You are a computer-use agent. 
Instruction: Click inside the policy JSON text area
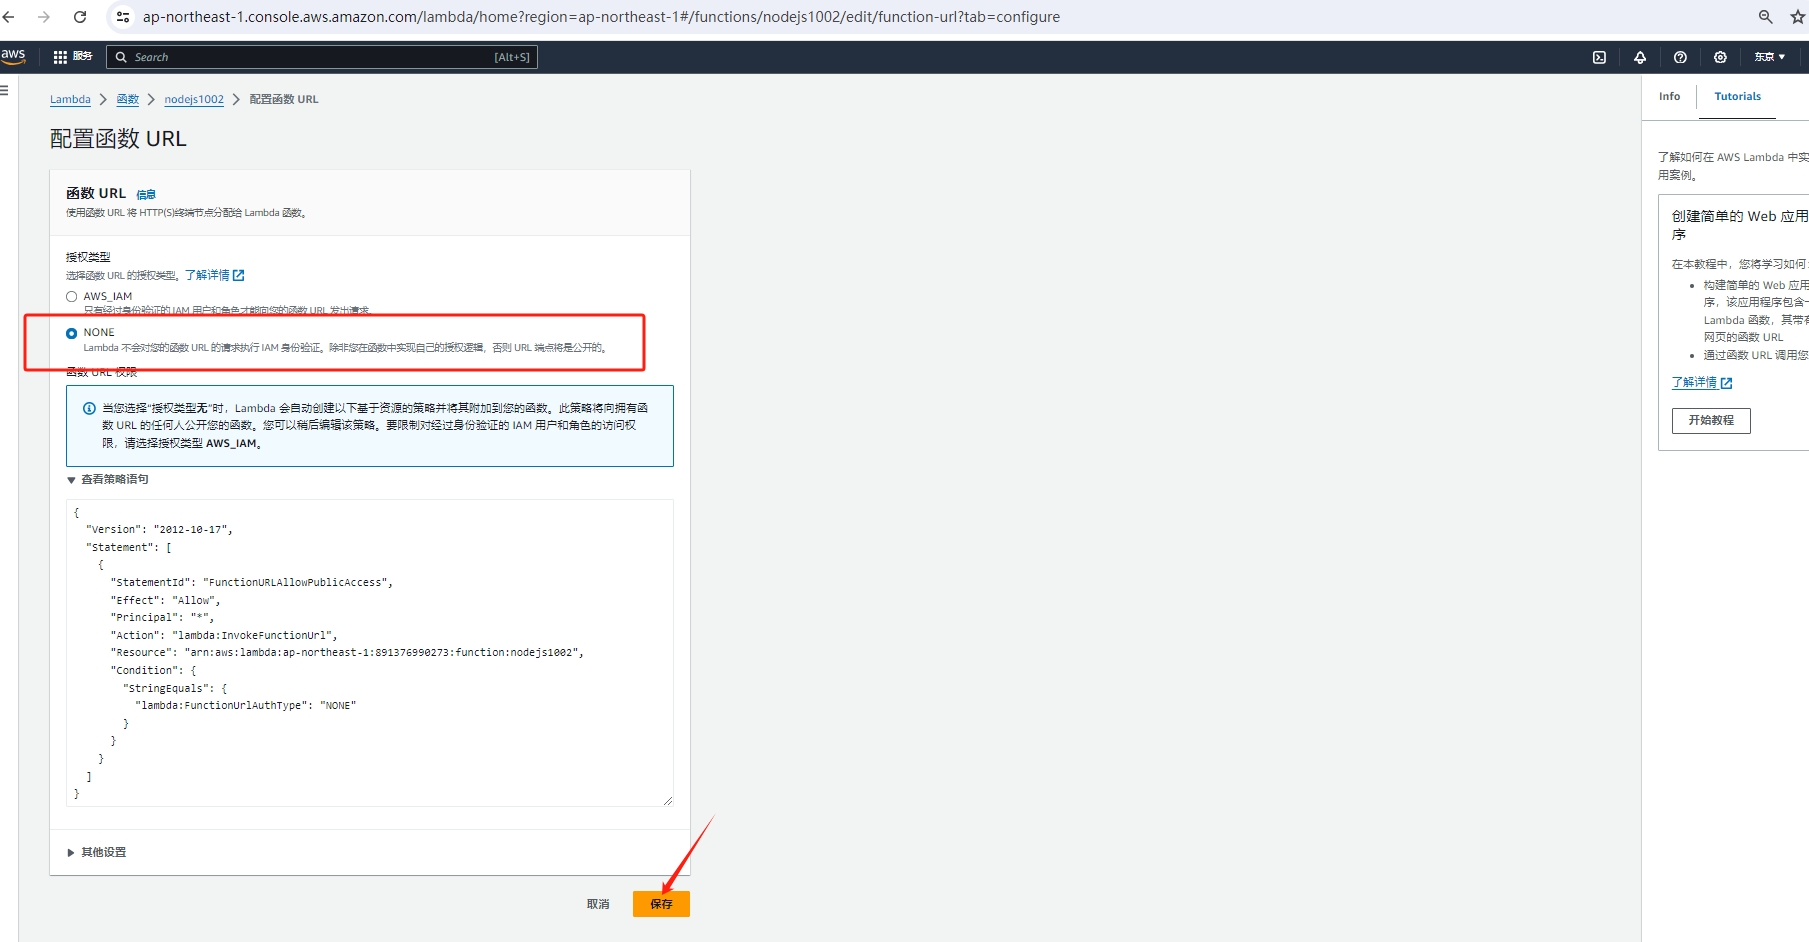(x=370, y=653)
